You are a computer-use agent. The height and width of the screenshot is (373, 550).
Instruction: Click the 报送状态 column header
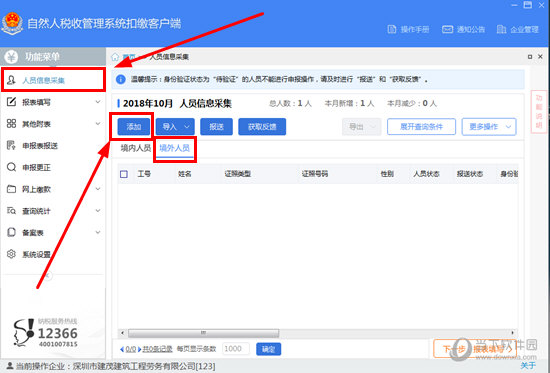pyautogui.click(x=470, y=174)
